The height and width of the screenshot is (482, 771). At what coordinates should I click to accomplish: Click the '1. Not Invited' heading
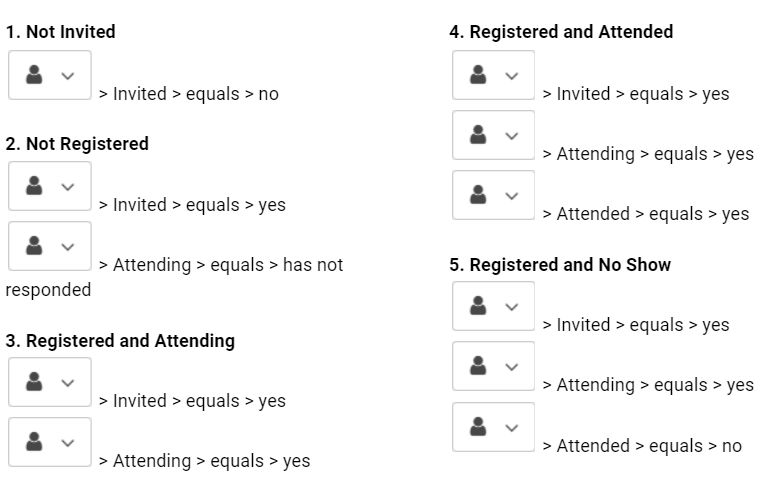pos(60,32)
